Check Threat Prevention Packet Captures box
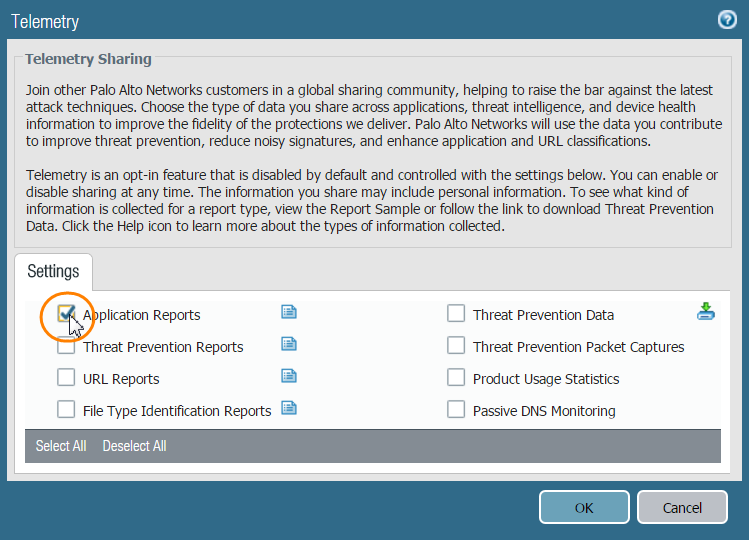 (456, 346)
